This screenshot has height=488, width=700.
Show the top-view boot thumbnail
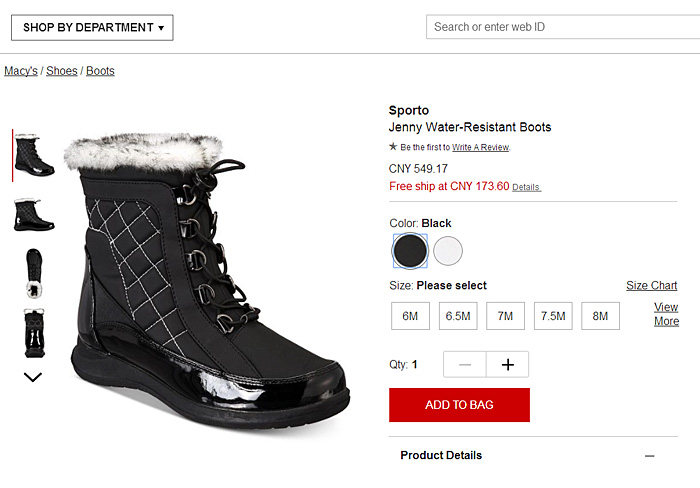click(34, 273)
